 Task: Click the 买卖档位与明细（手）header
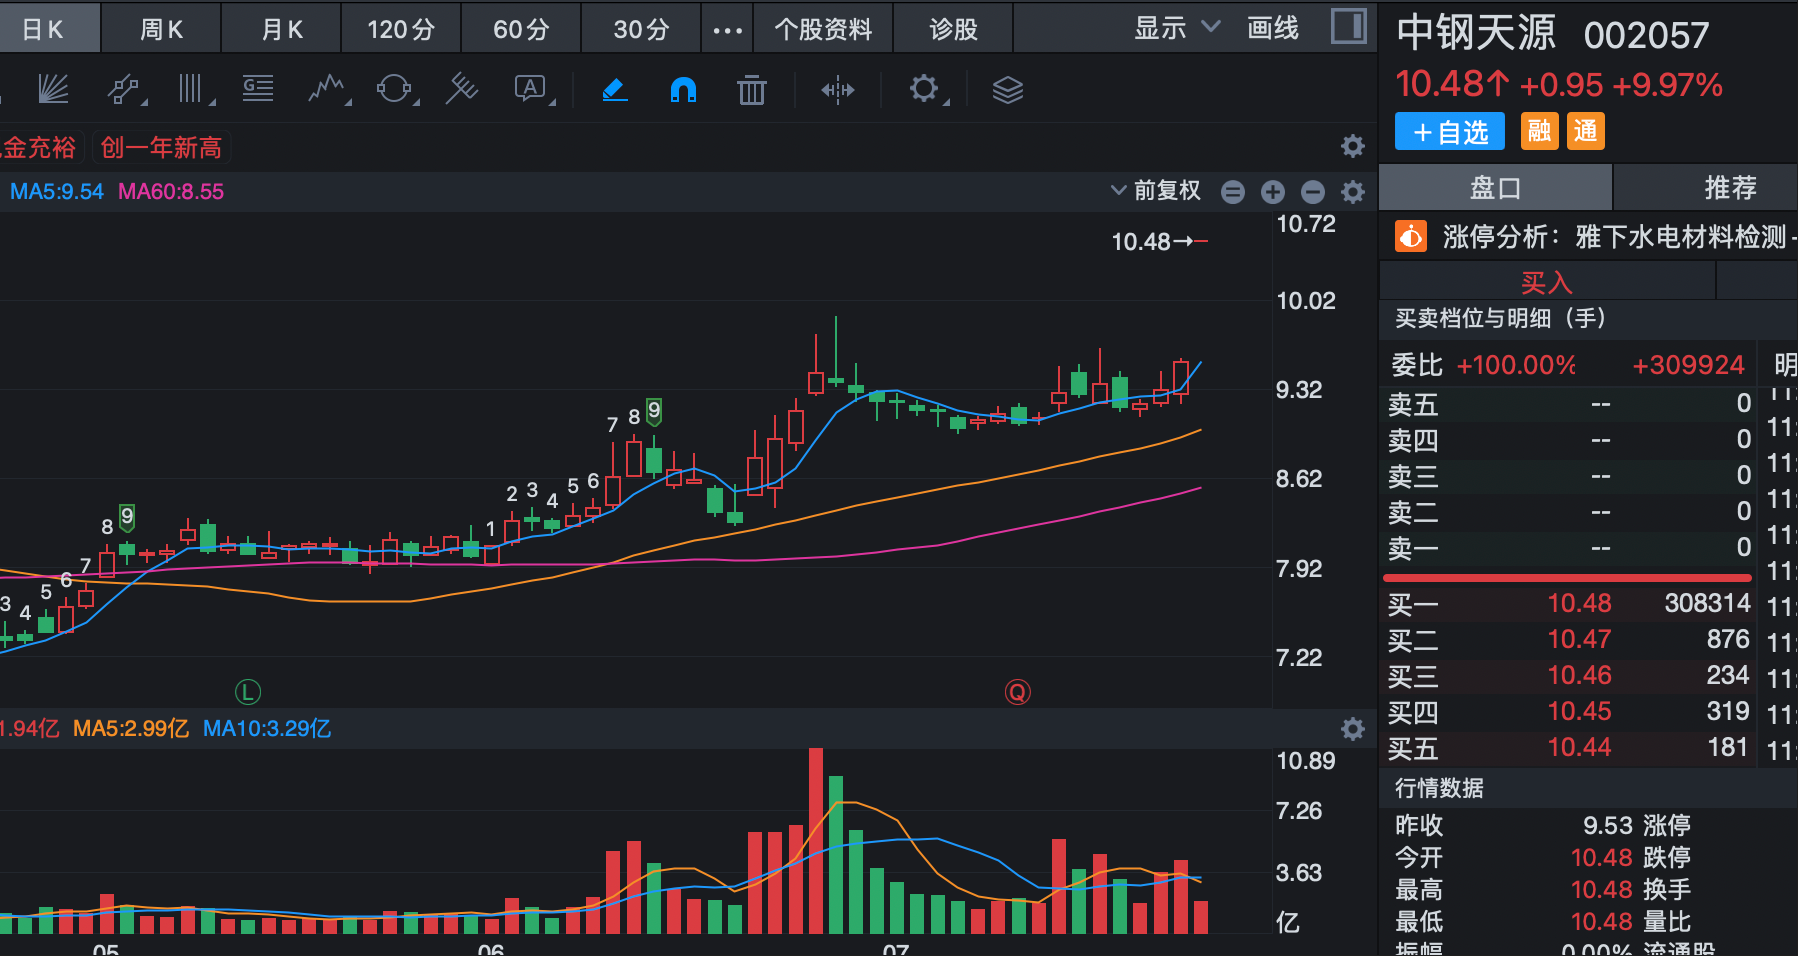coord(1500,318)
